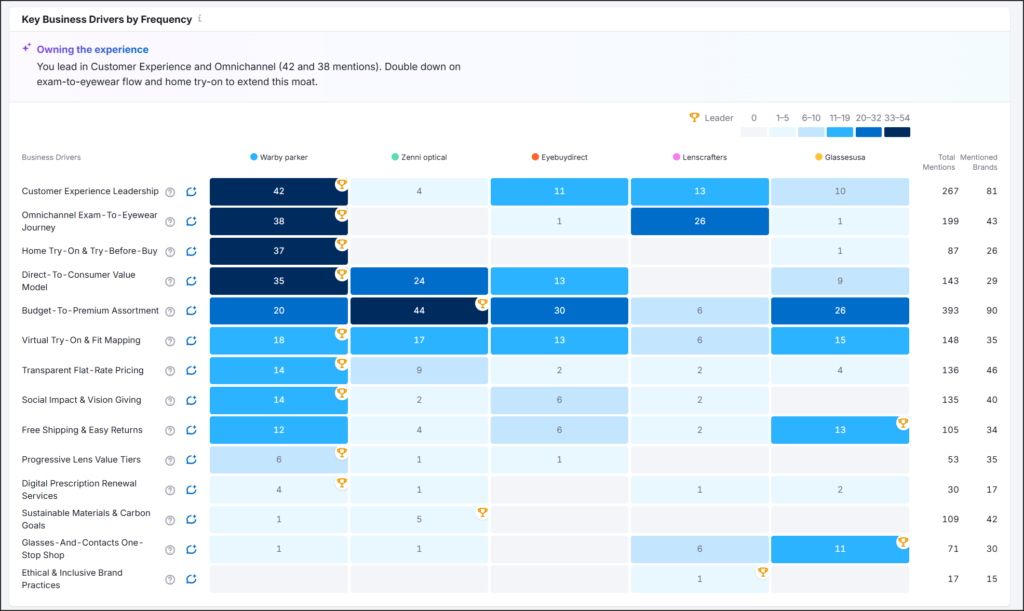Click the Progressive Lens Value Tiers label
The width and height of the screenshot is (1024, 611).
[x=81, y=460]
